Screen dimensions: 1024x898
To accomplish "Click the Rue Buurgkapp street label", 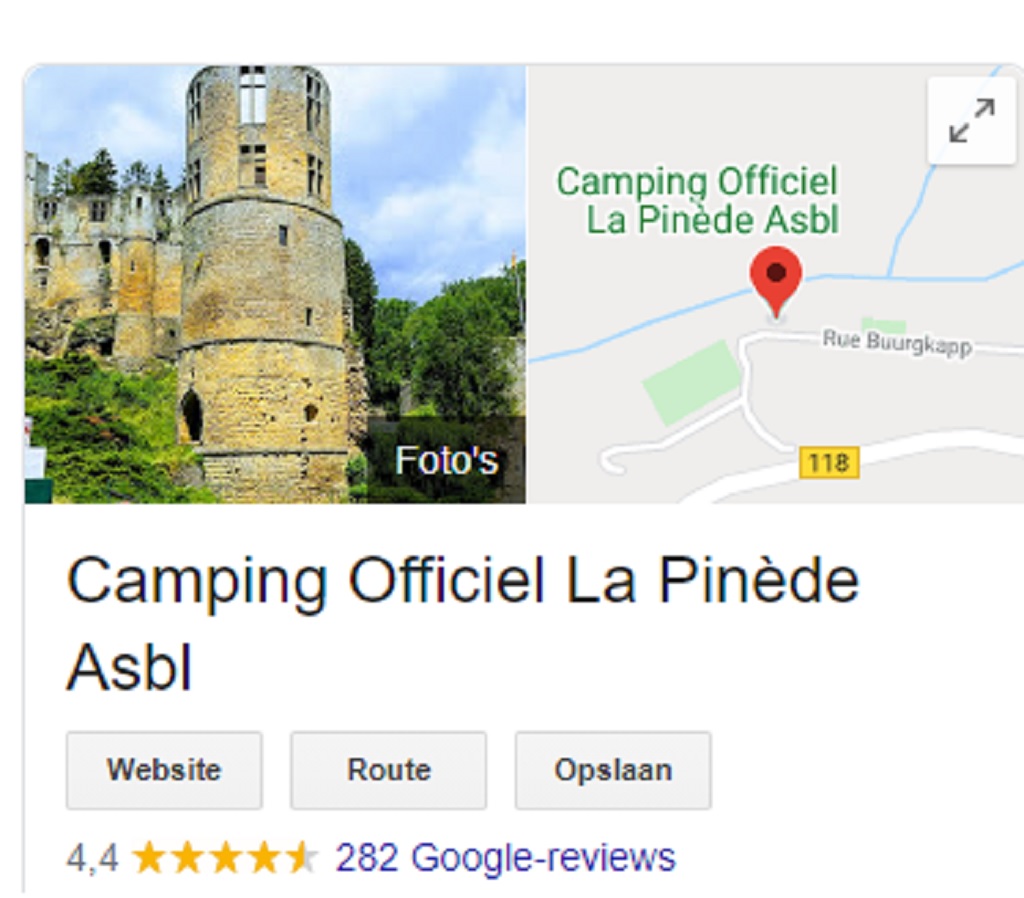I will tap(897, 341).
